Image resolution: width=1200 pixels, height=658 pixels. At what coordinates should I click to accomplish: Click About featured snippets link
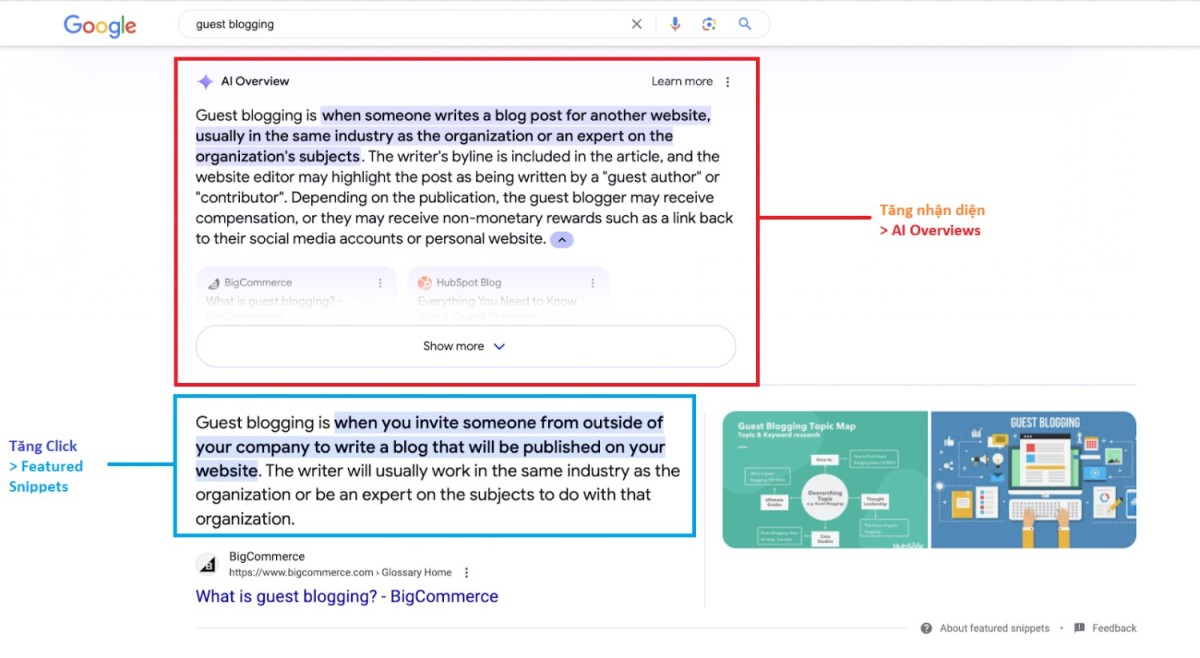[x=994, y=628]
